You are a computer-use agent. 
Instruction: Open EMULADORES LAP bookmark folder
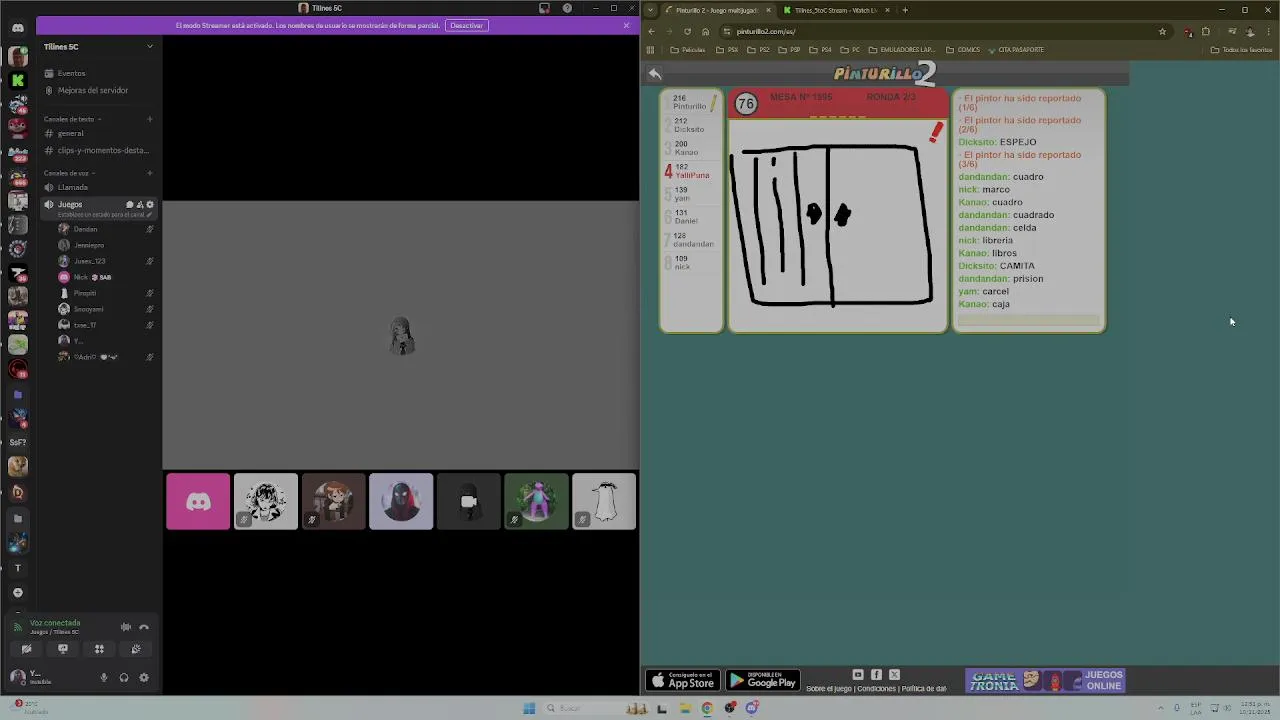(902, 49)
